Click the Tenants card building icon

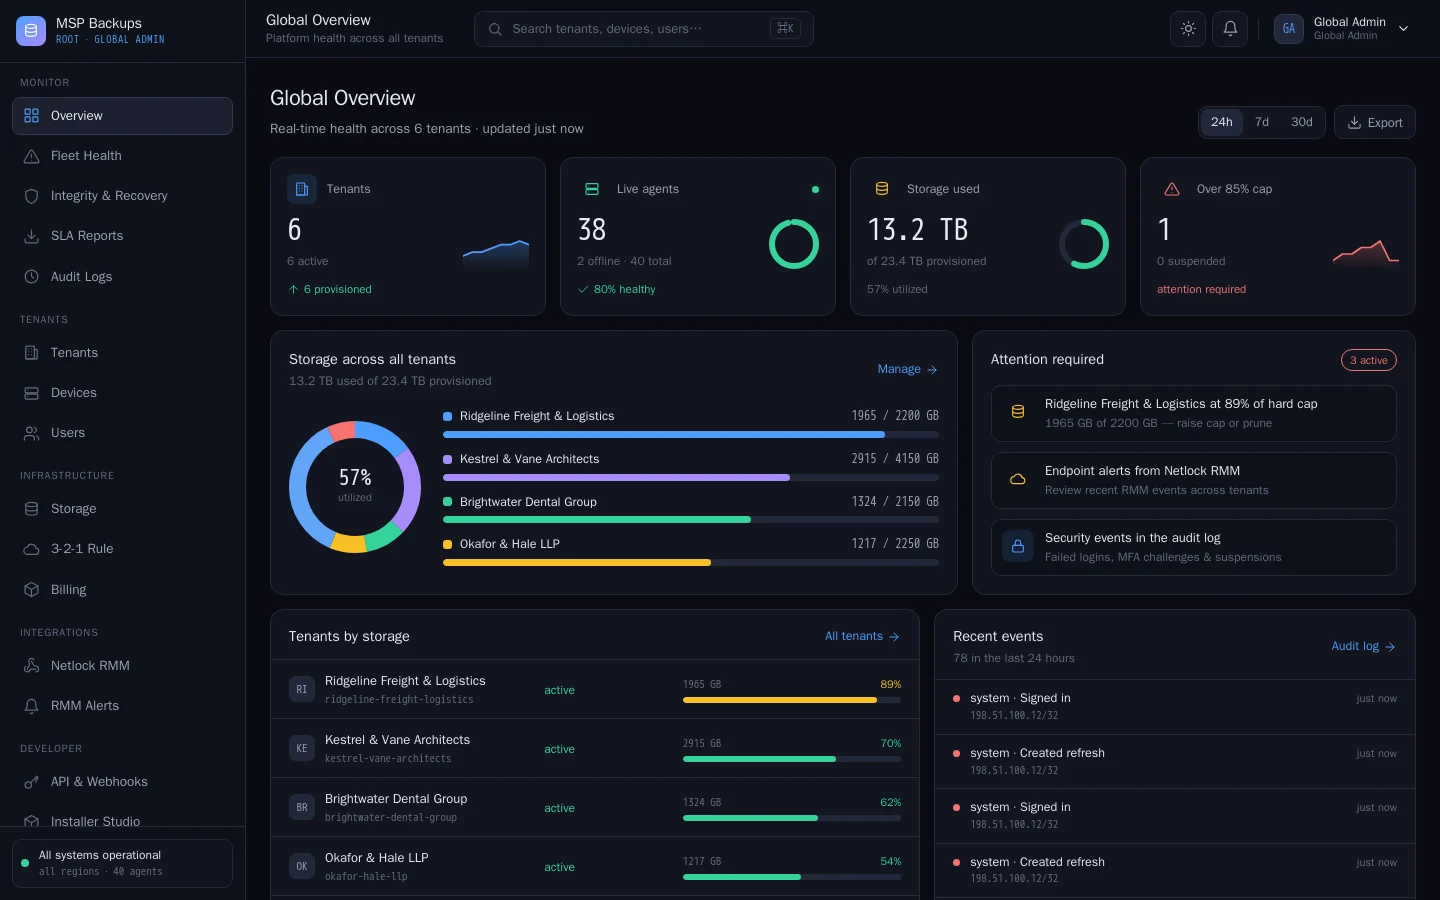click(302, 188)
